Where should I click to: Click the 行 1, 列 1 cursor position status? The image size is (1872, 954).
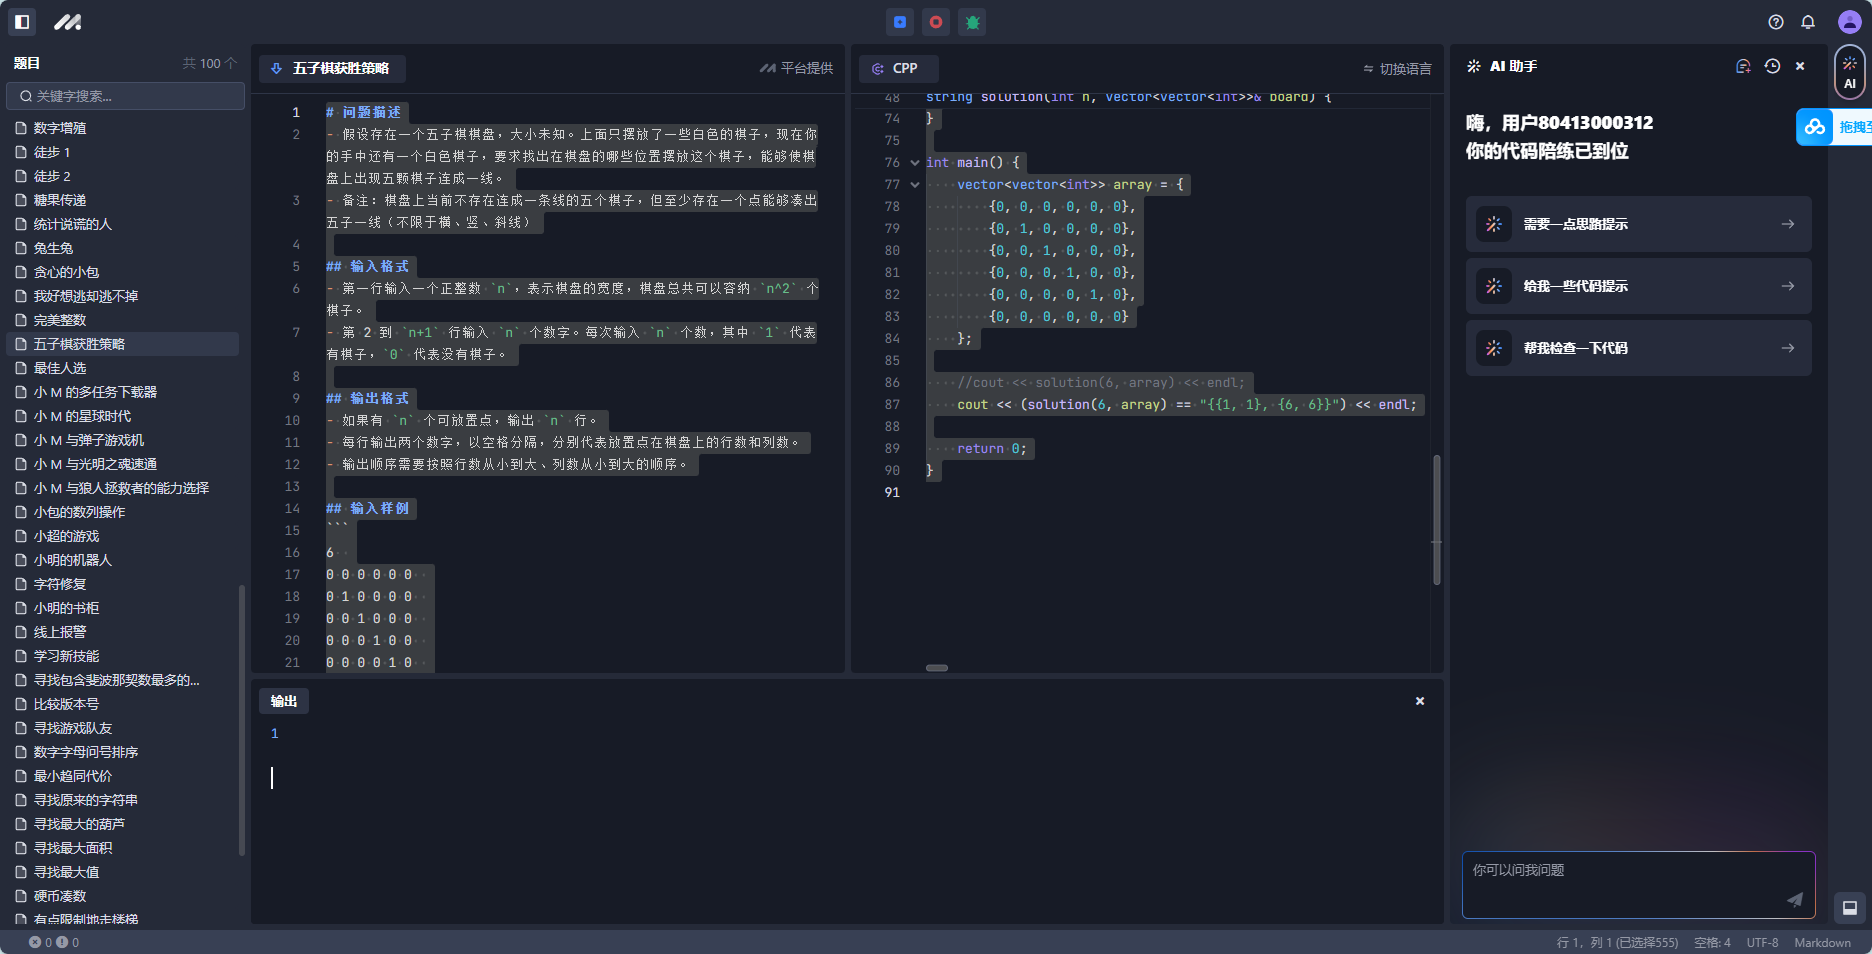click(1617, 942)
